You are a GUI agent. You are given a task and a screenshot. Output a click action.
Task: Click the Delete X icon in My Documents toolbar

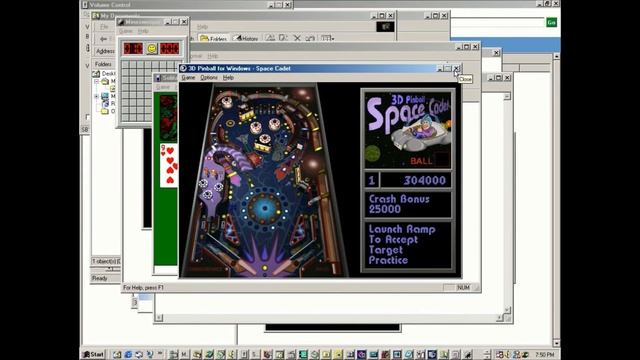click(x=297, y=38)
